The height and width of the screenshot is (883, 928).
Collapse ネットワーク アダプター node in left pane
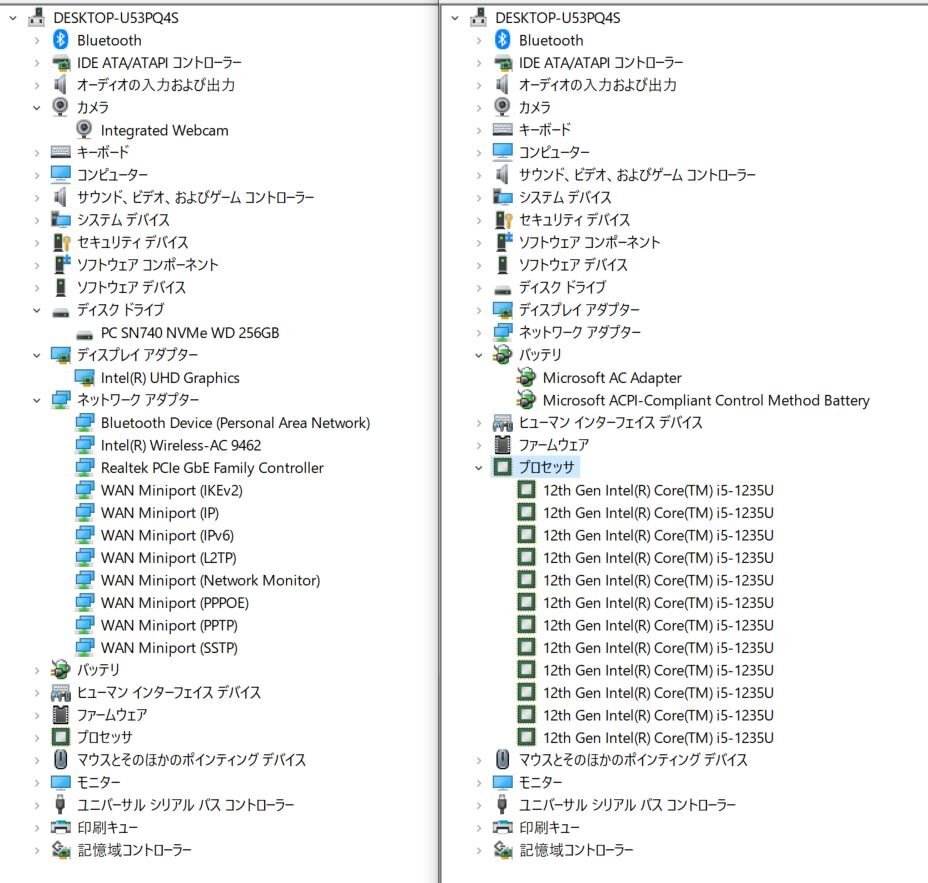(37, 400)
